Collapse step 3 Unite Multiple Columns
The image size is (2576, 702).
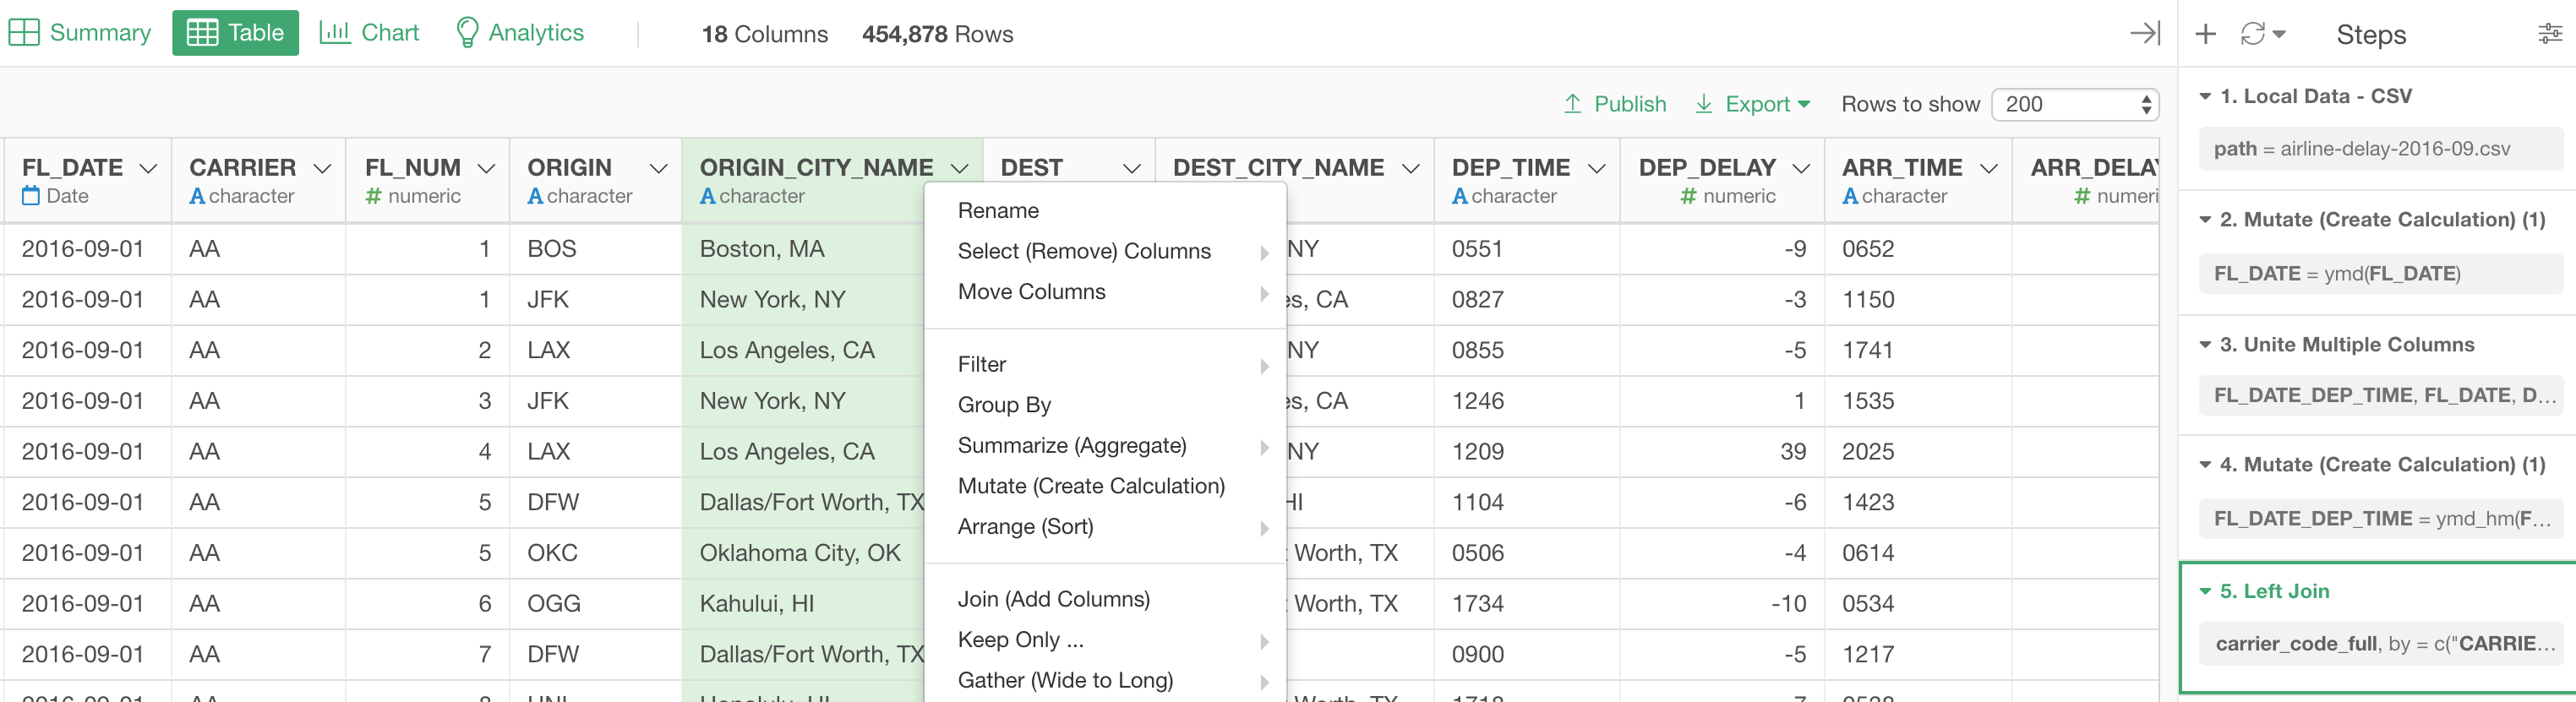[x=2205, y=345]
